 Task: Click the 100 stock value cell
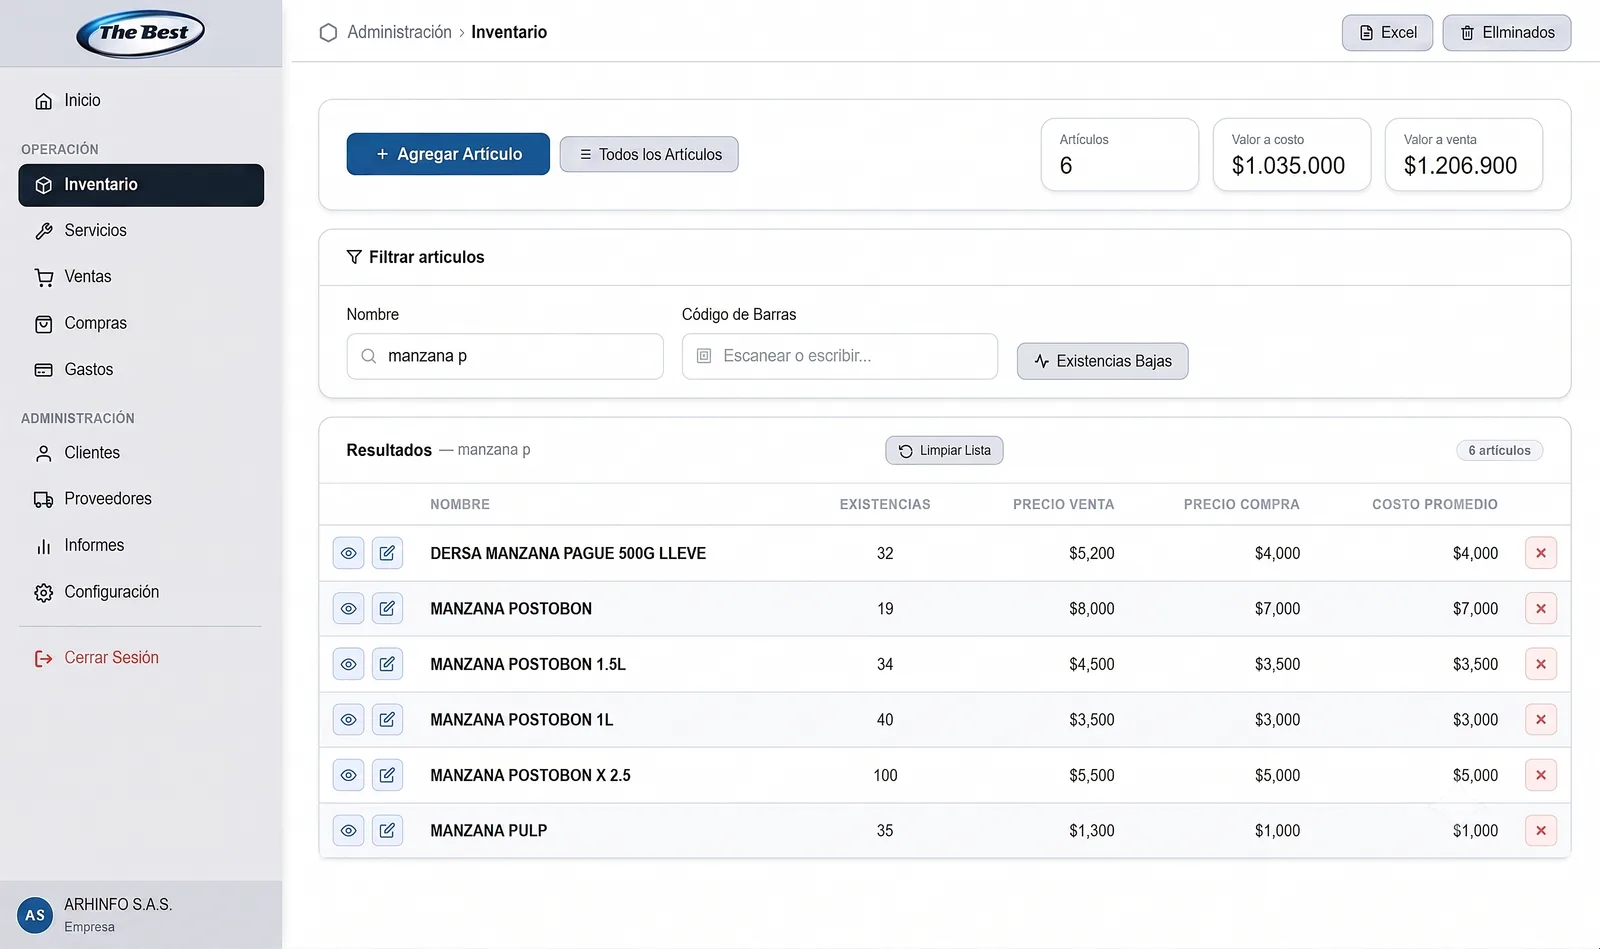click(885, 775)
